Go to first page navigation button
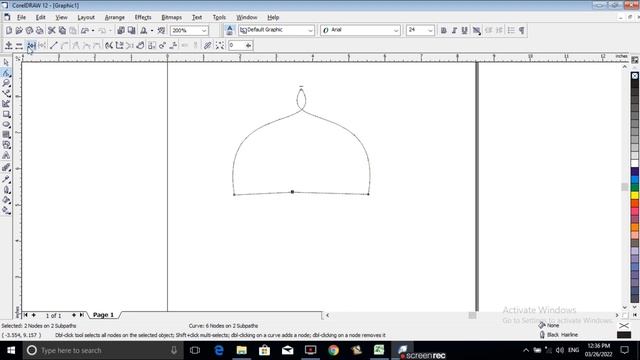 point(26,315)
